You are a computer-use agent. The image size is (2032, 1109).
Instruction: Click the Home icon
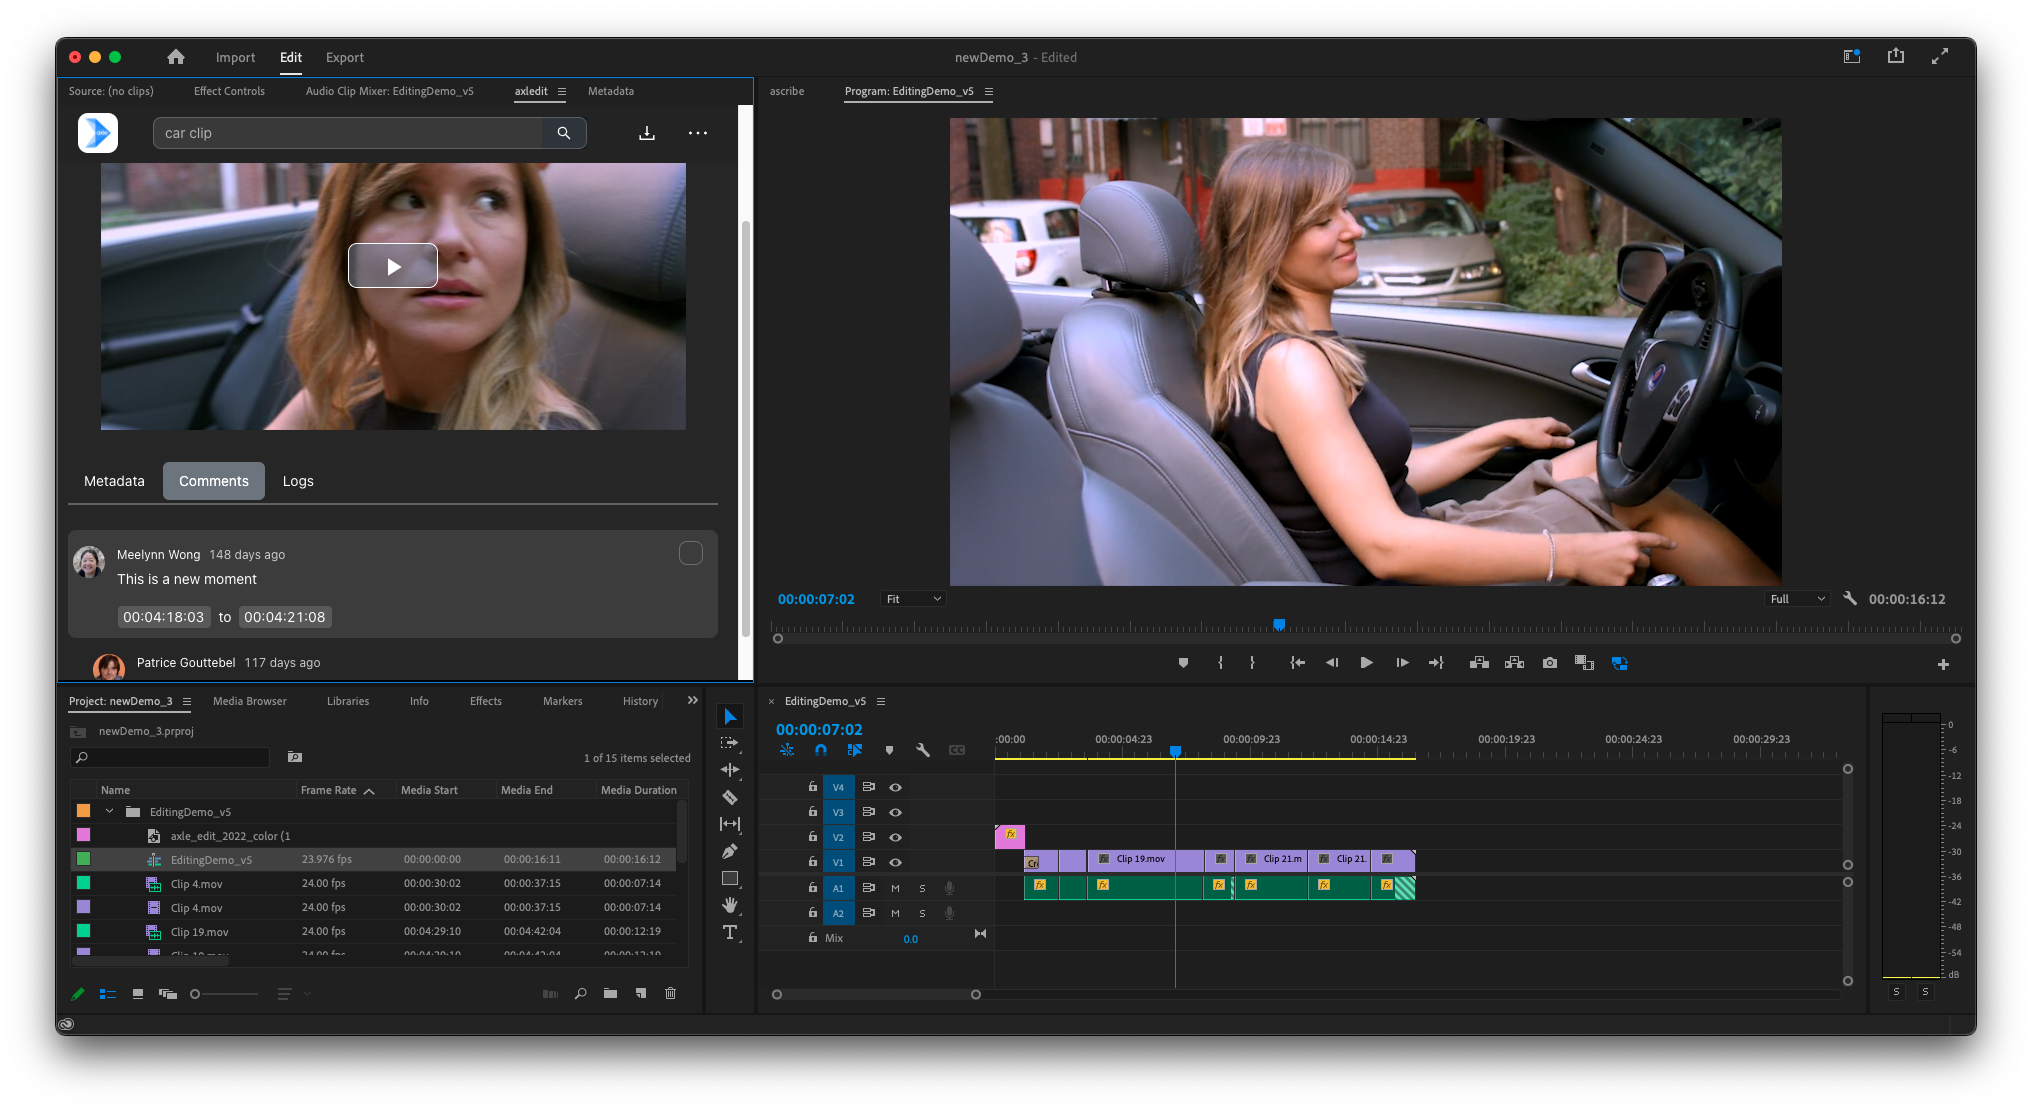(x=176, y=57)
